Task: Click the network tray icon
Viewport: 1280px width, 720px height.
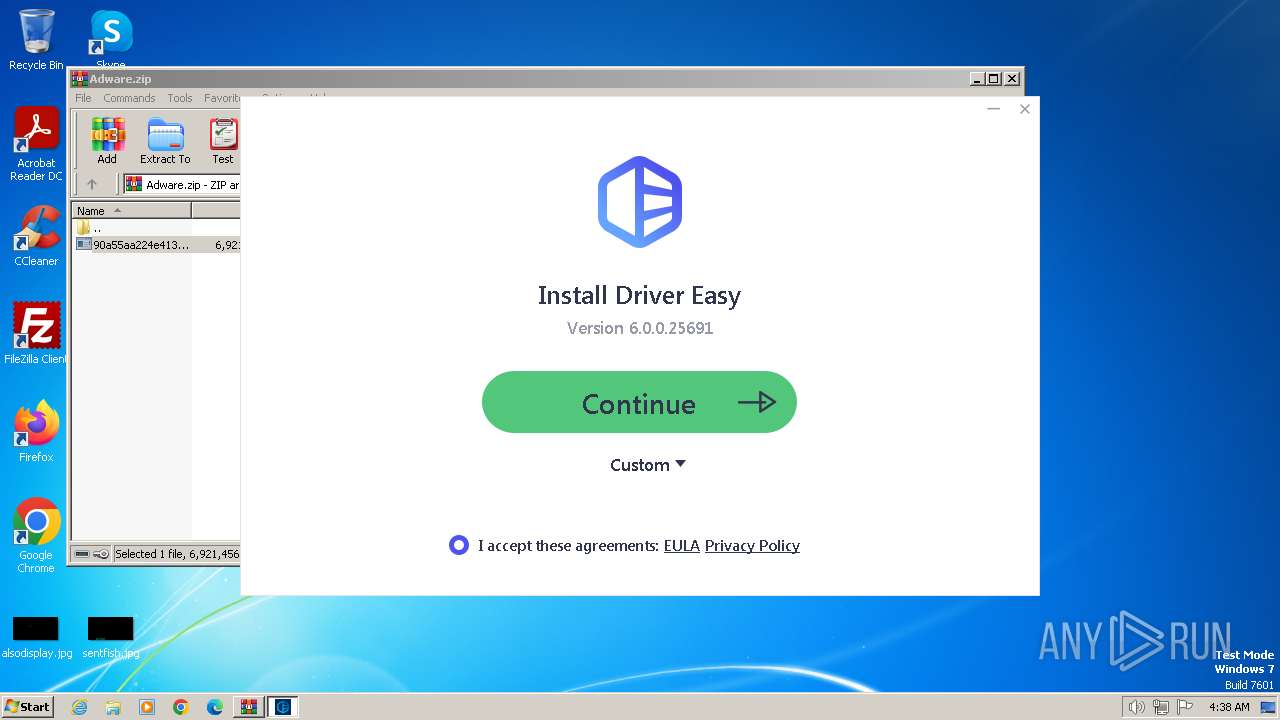Action: [x=1161, y=707]
